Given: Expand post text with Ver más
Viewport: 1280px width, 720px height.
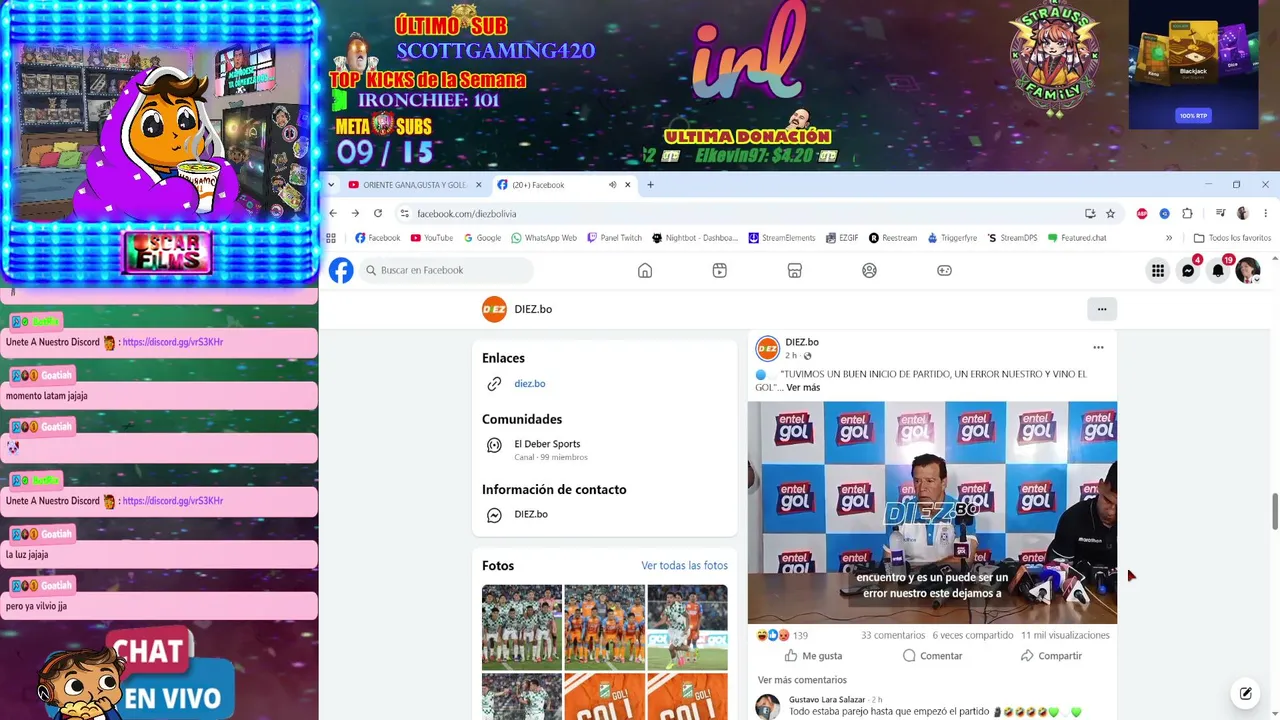Looking at the screenshot, I should (803, 387).
